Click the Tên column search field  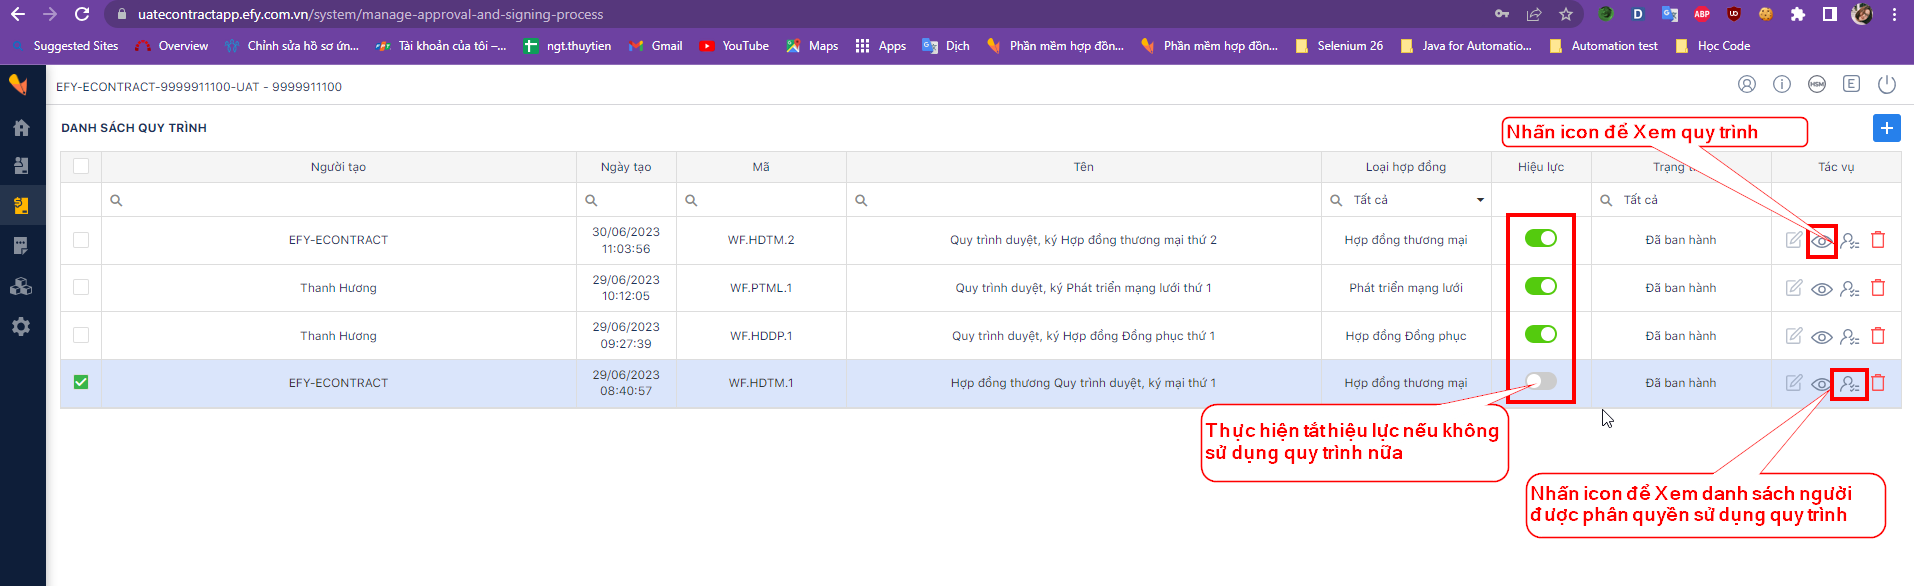tap(1084, 200)
